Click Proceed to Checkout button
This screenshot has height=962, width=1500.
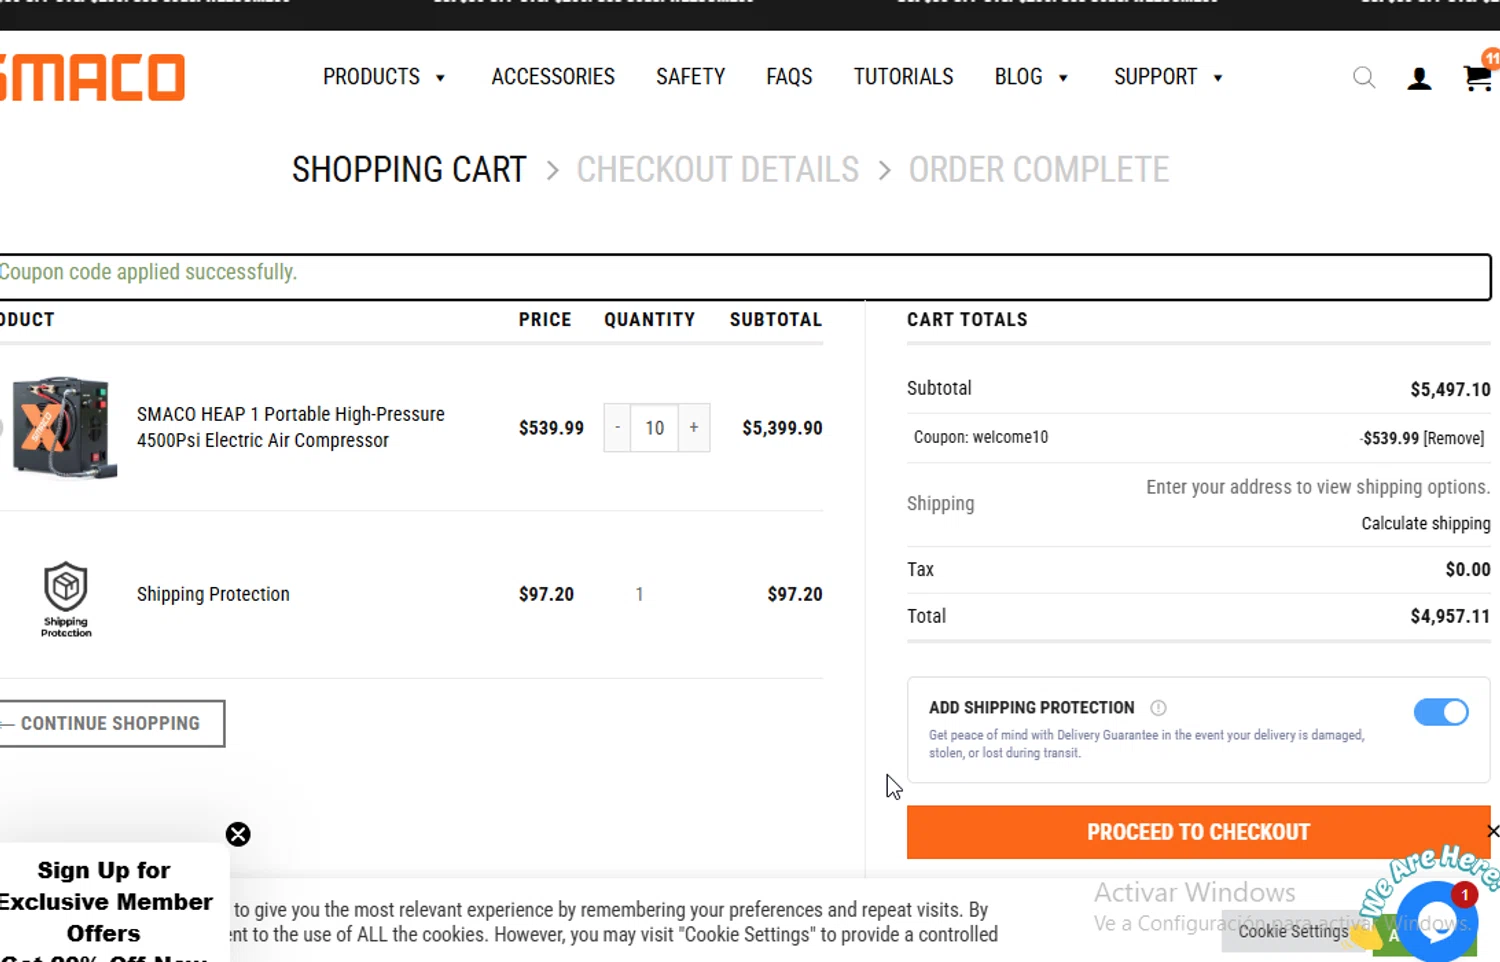[1198, 832]
